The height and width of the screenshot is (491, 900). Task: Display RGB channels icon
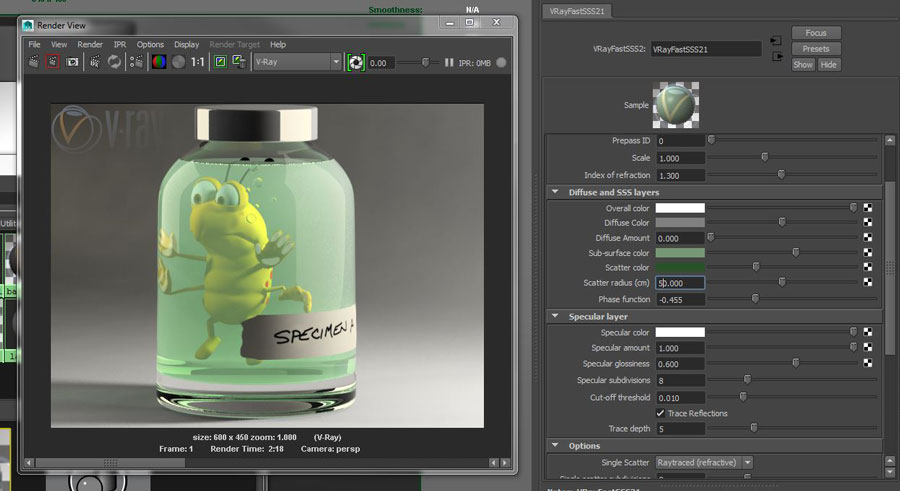(x=159, y=61)
